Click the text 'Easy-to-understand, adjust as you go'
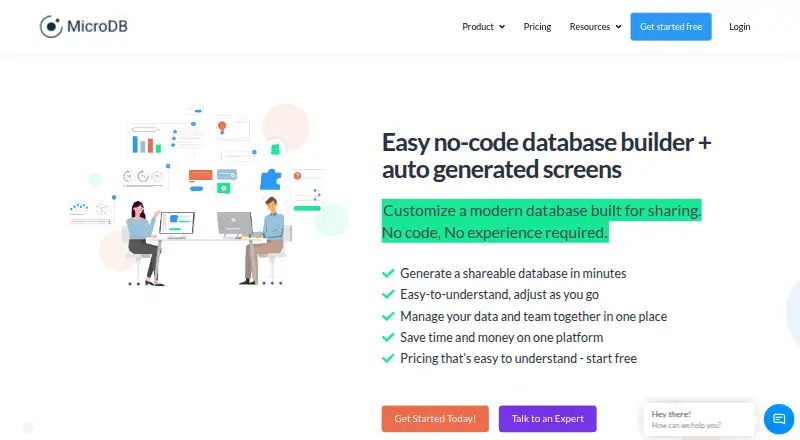Screen dimensions: 800x440 point(499,295)
